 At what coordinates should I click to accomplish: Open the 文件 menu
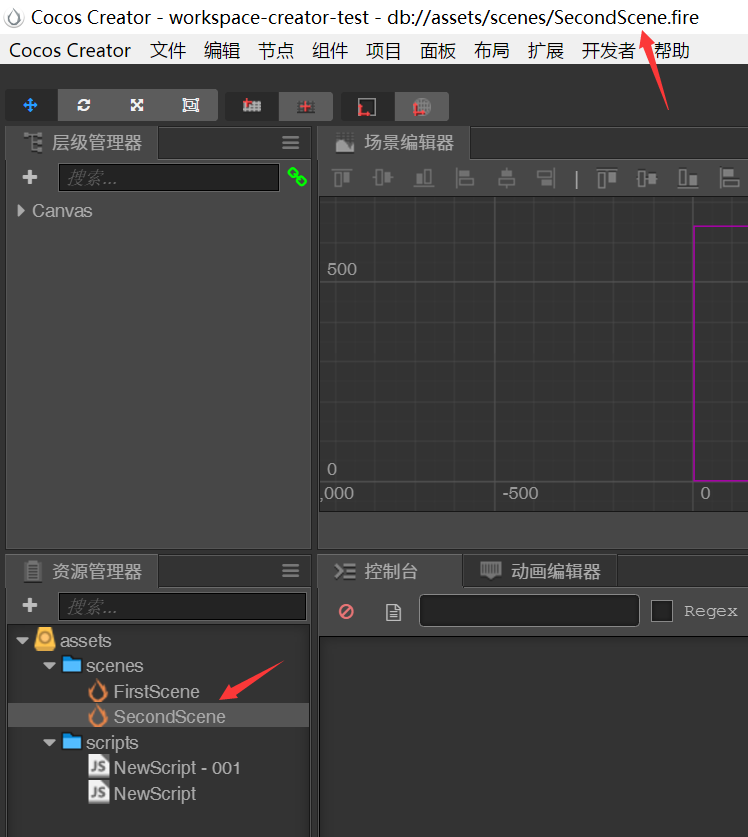pyautogui.click(x=168, y=51)
